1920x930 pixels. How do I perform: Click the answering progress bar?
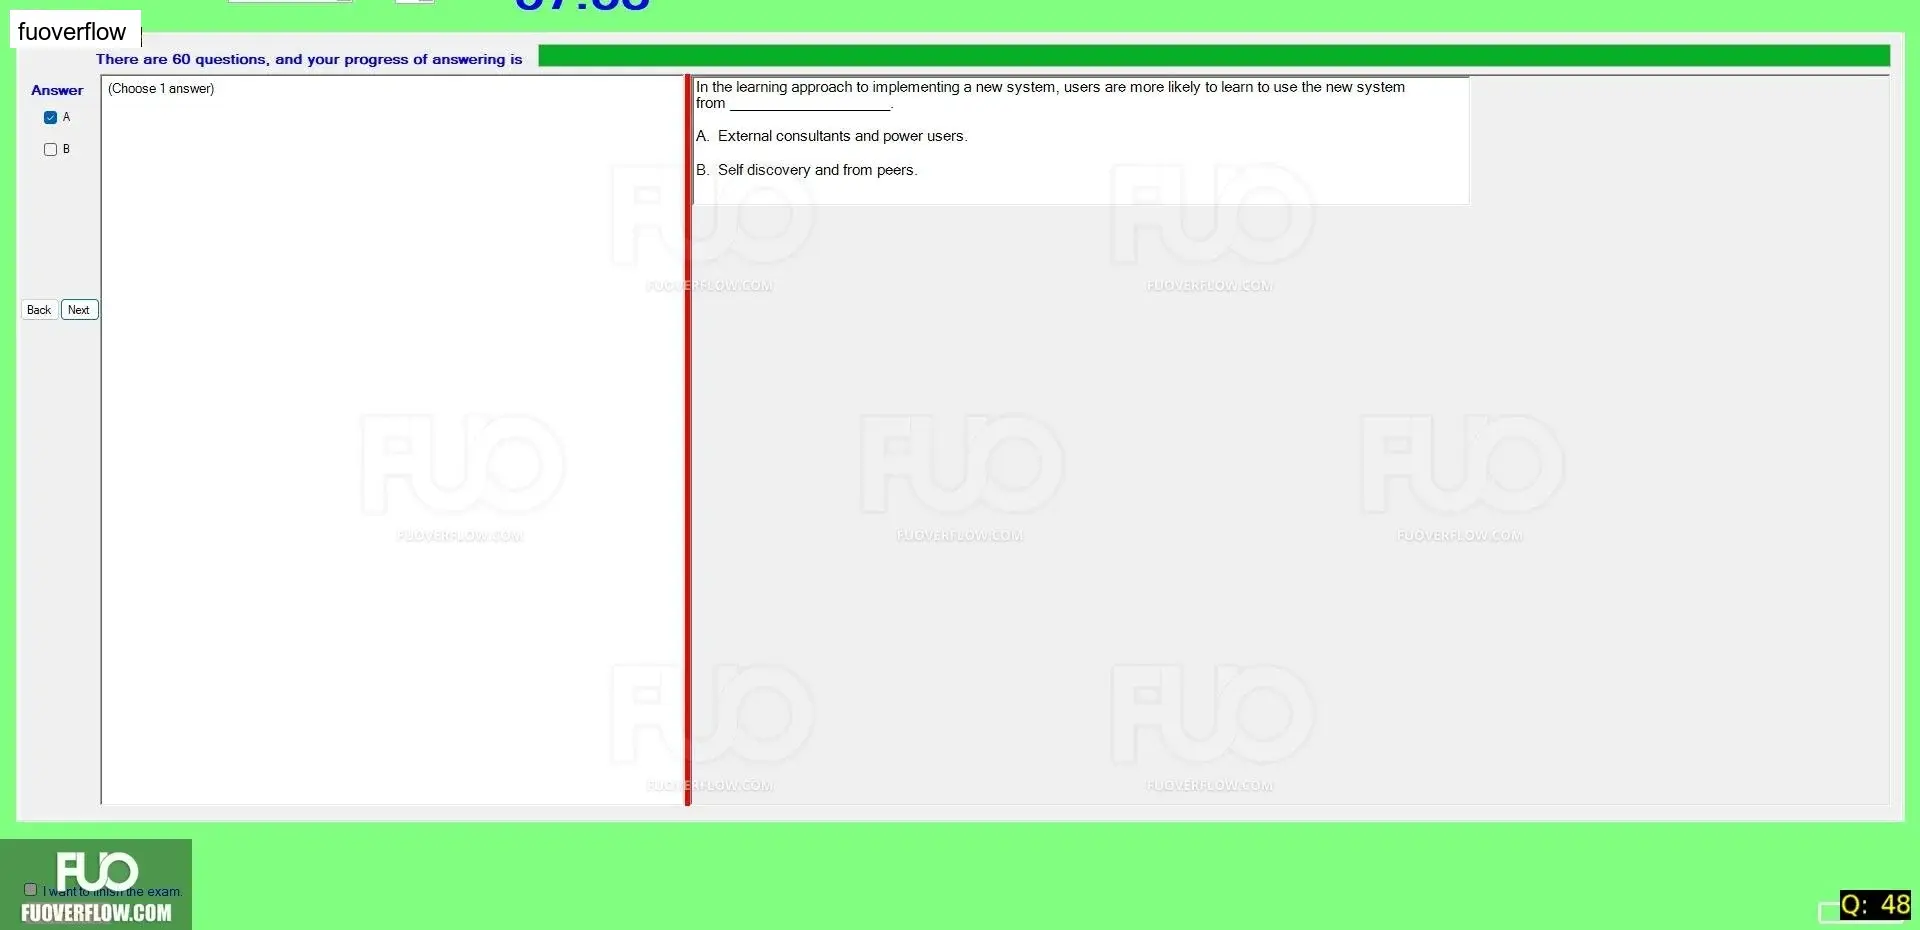[x=1214, y=56]
